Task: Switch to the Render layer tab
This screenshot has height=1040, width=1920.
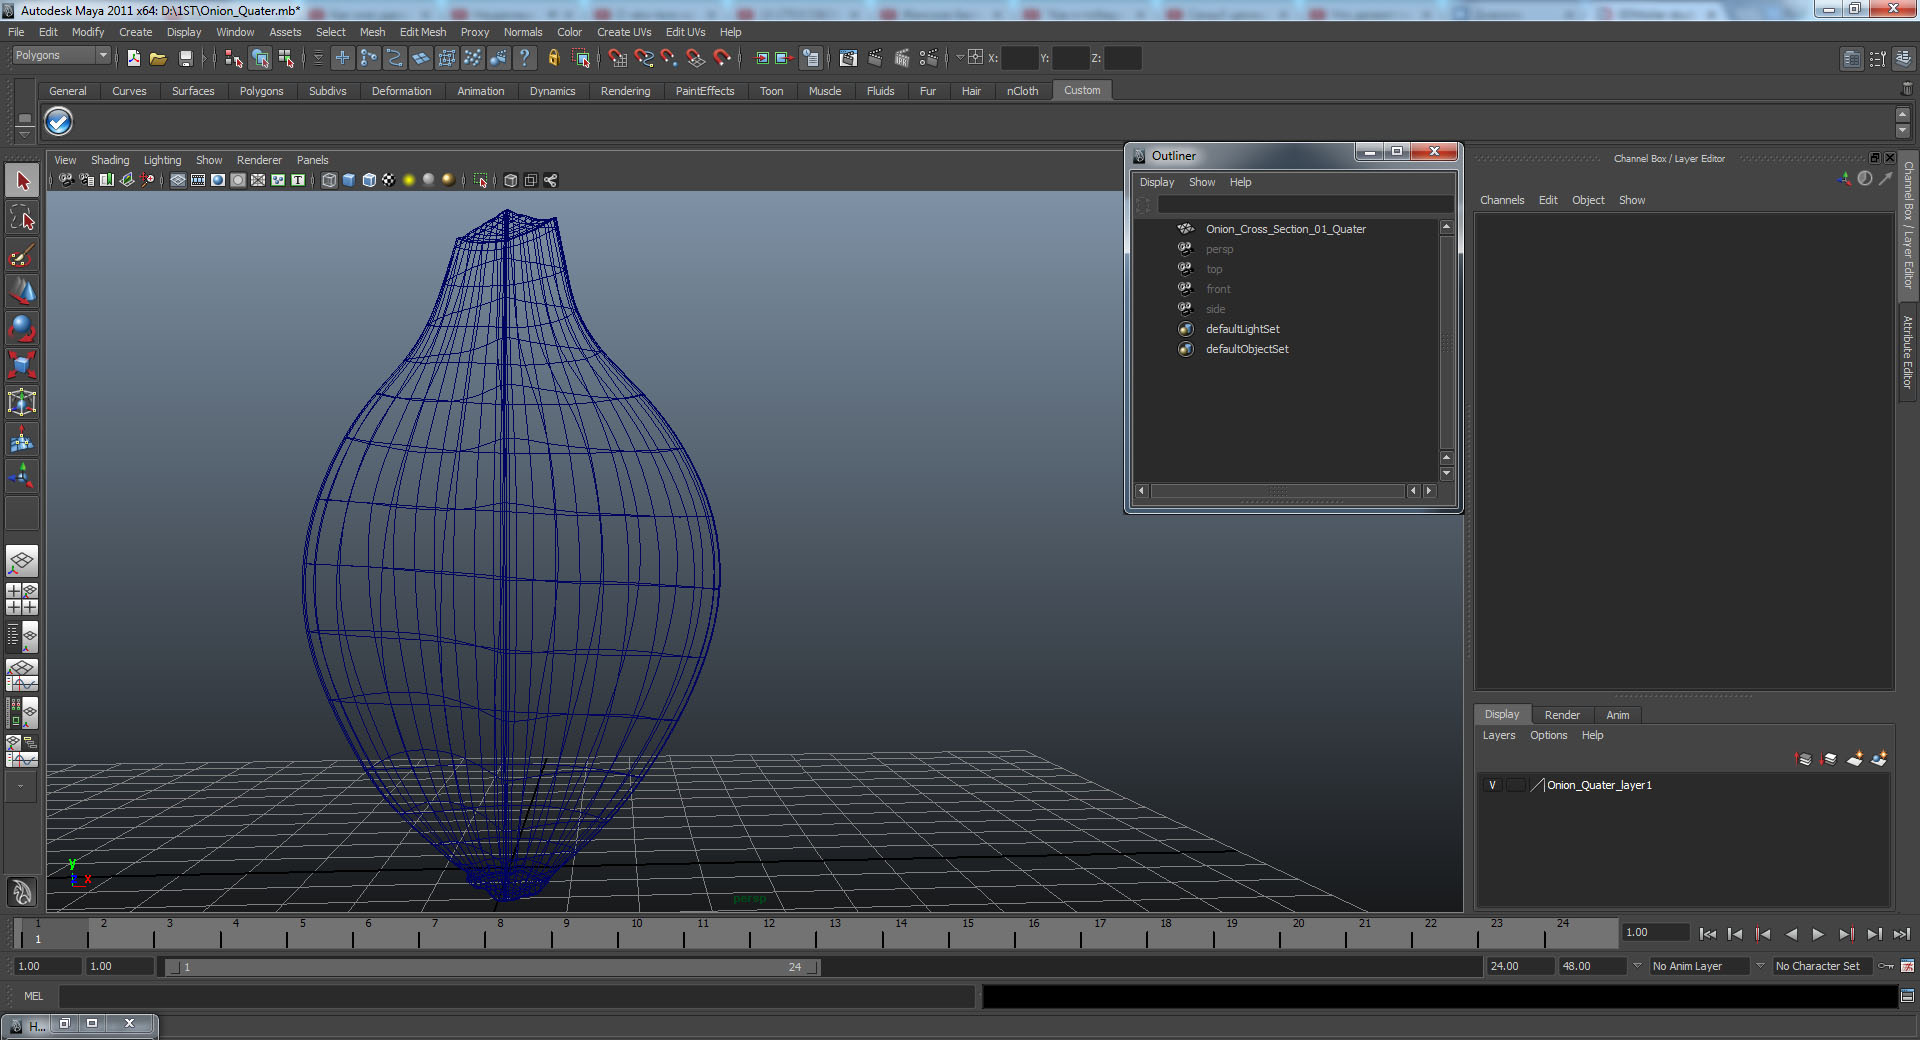Action: tap(1562, 715)
